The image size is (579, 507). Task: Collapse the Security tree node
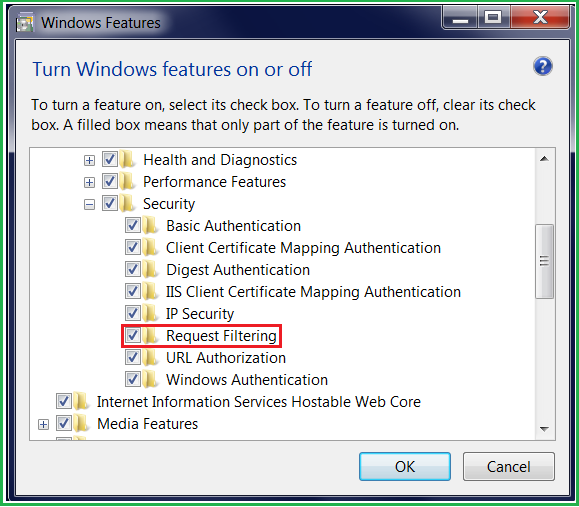pos(89,205)
